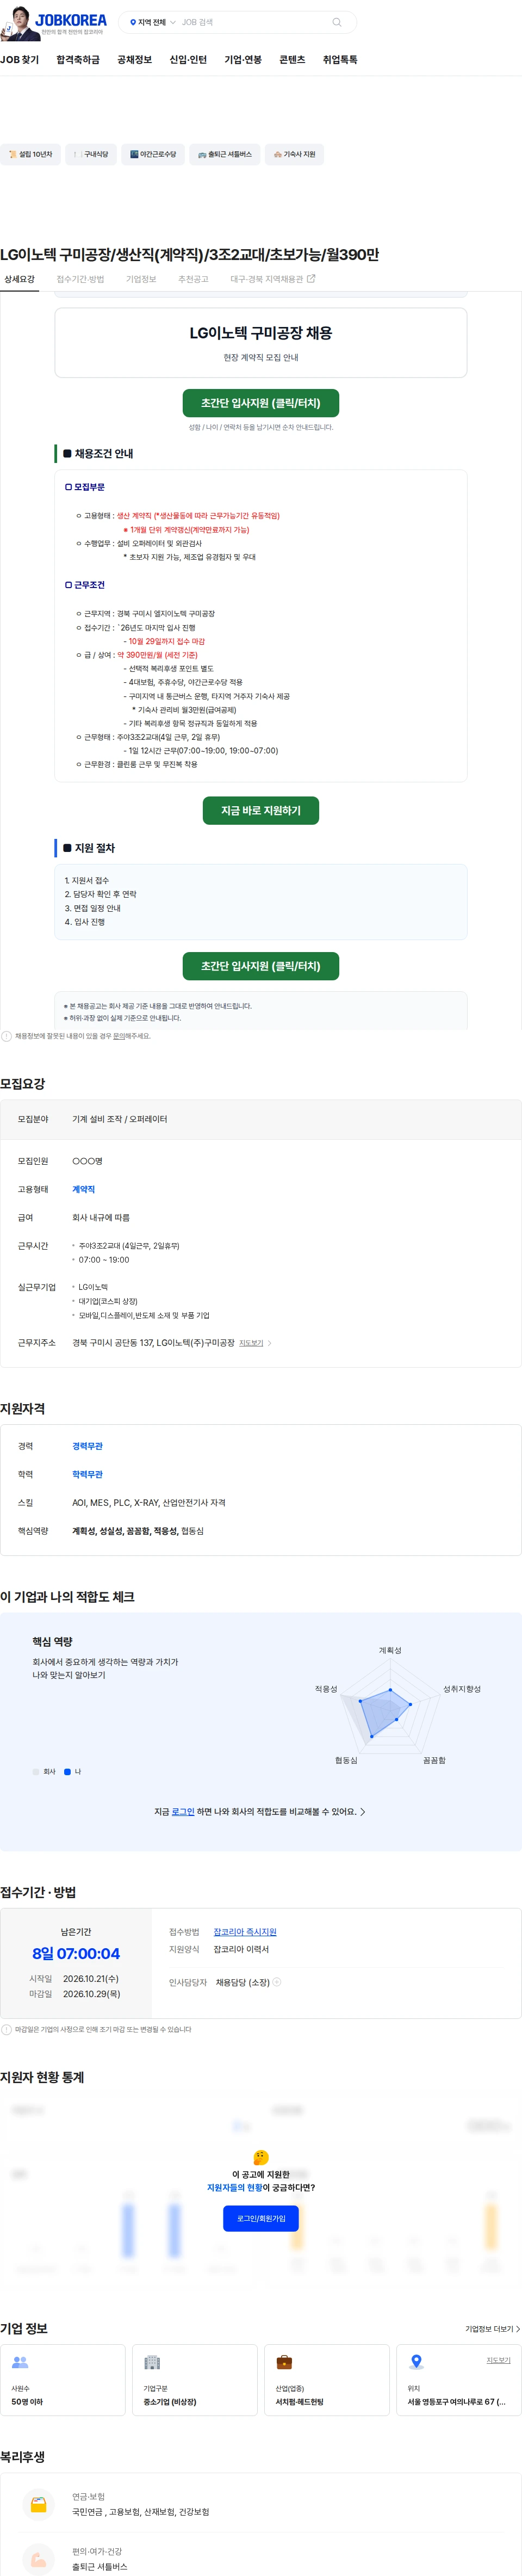Click the 야간근로수당 tag

pos(152,154)
